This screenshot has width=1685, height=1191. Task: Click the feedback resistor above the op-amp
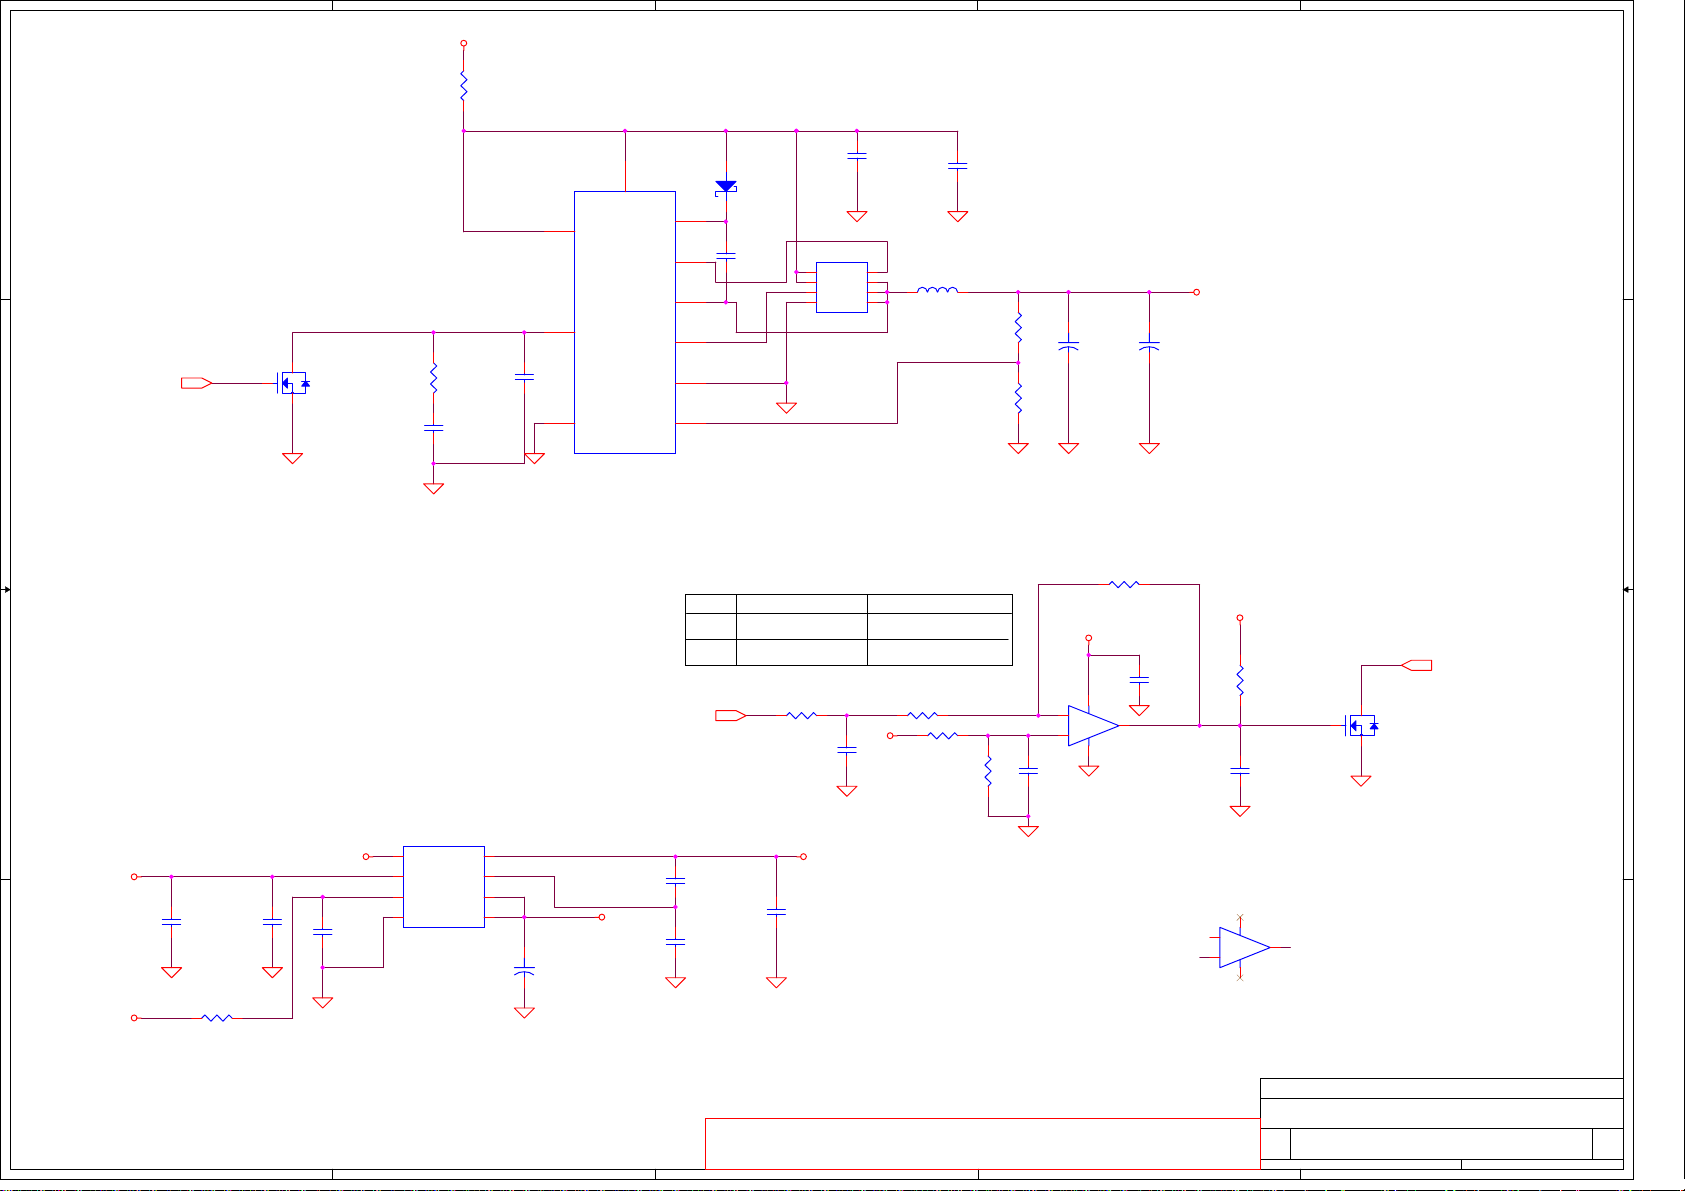[1124, 584]
